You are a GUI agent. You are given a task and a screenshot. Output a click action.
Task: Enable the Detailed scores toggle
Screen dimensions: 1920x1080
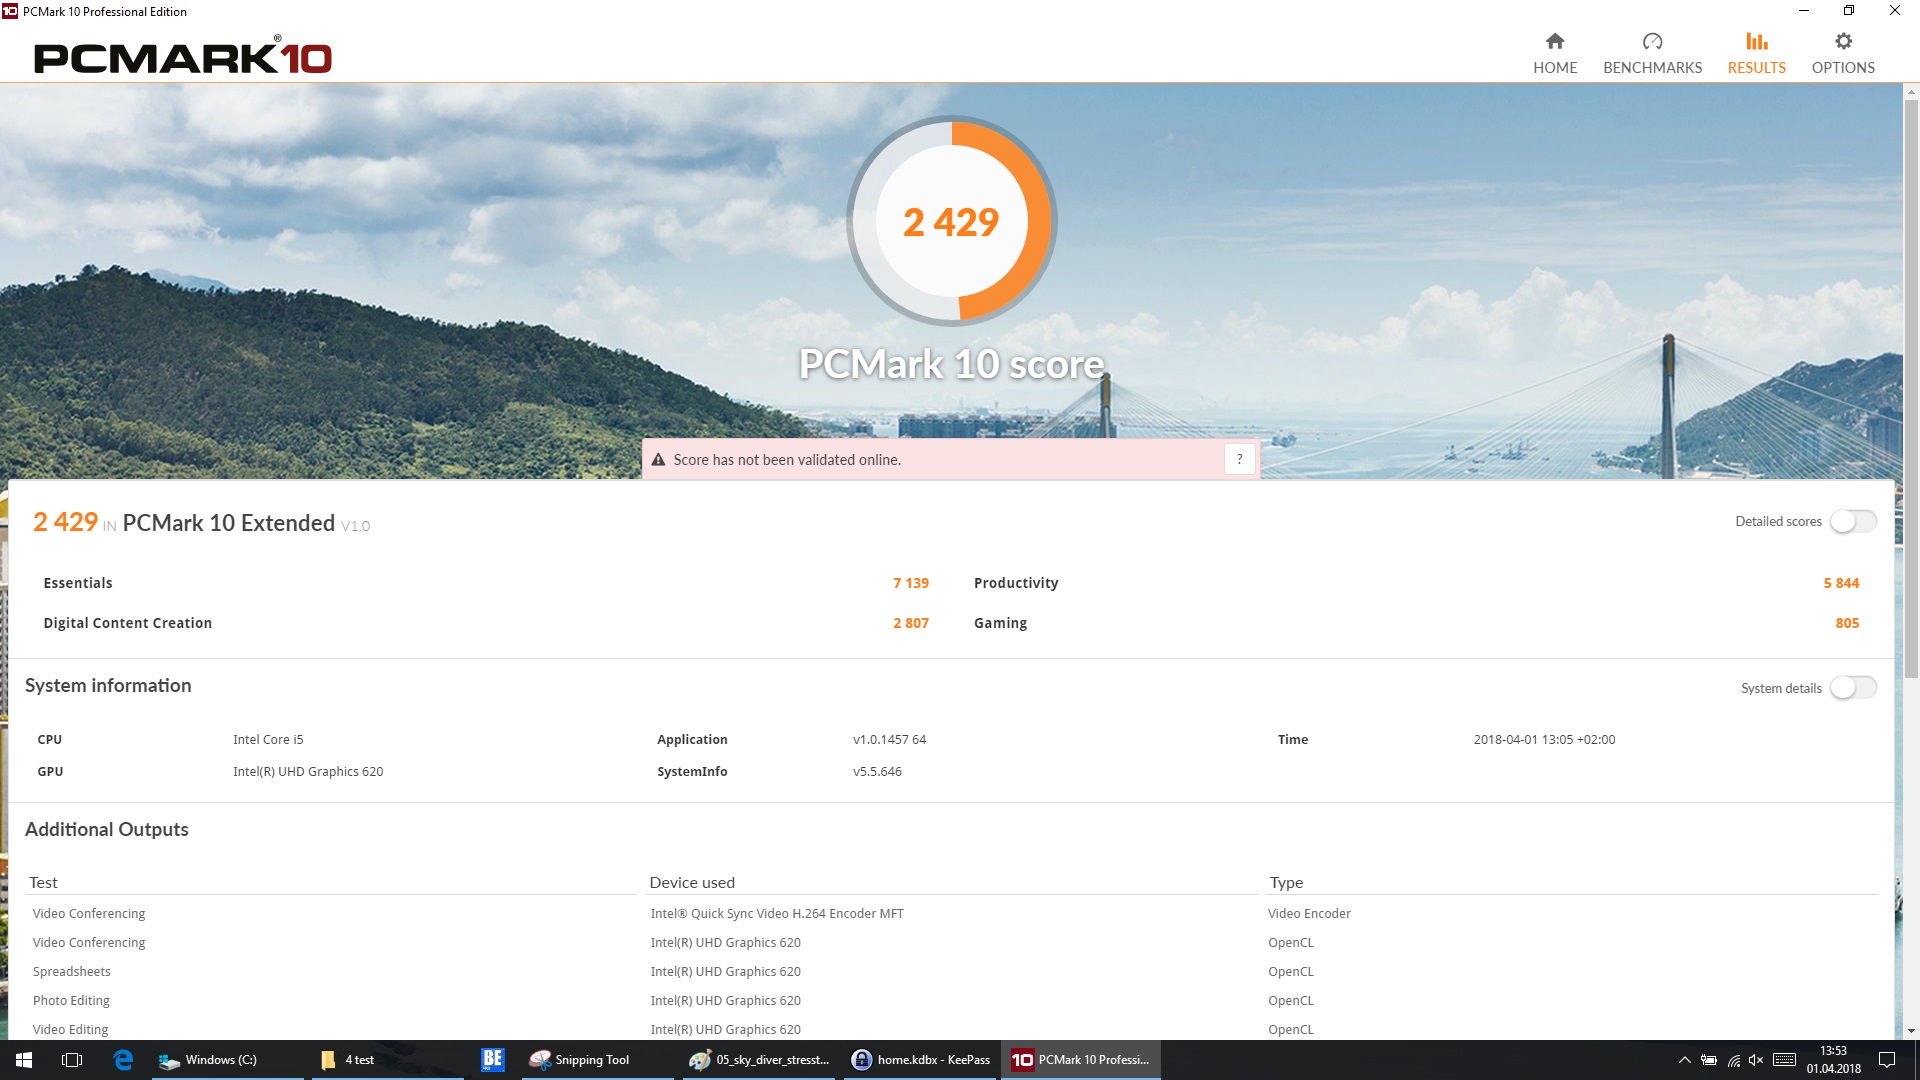click(1852, 521)
